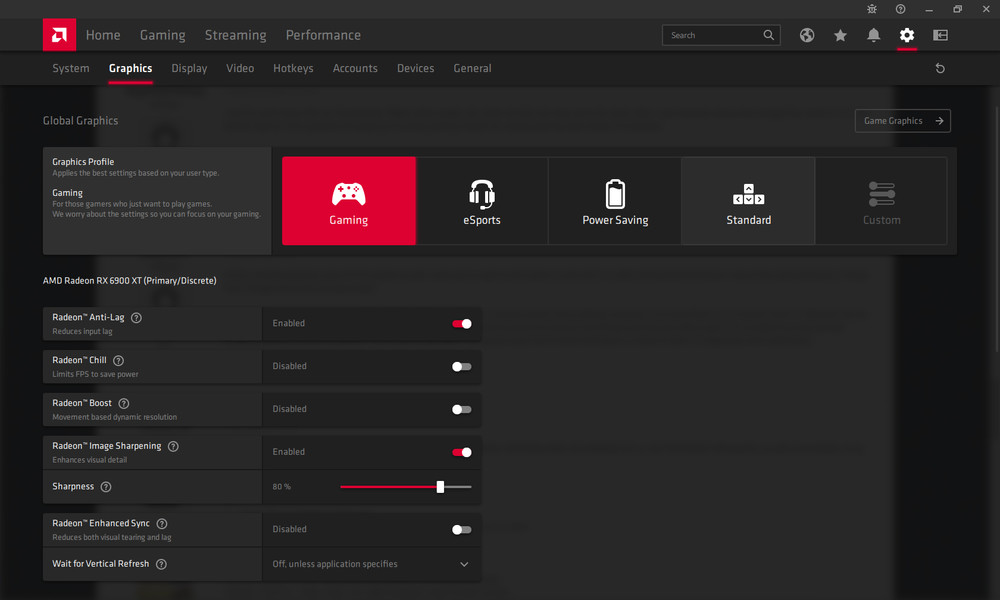The height and width of the screenshot is (600, 1000).
Task: Disable Radeon Anti-Lag toggle
Action: pos(461,324)
